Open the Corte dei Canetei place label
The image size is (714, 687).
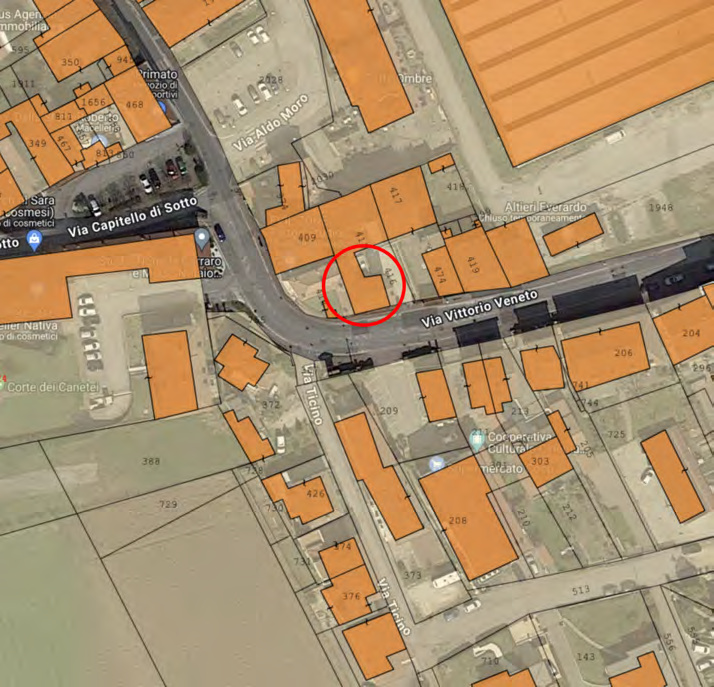[x=53, y=387]
